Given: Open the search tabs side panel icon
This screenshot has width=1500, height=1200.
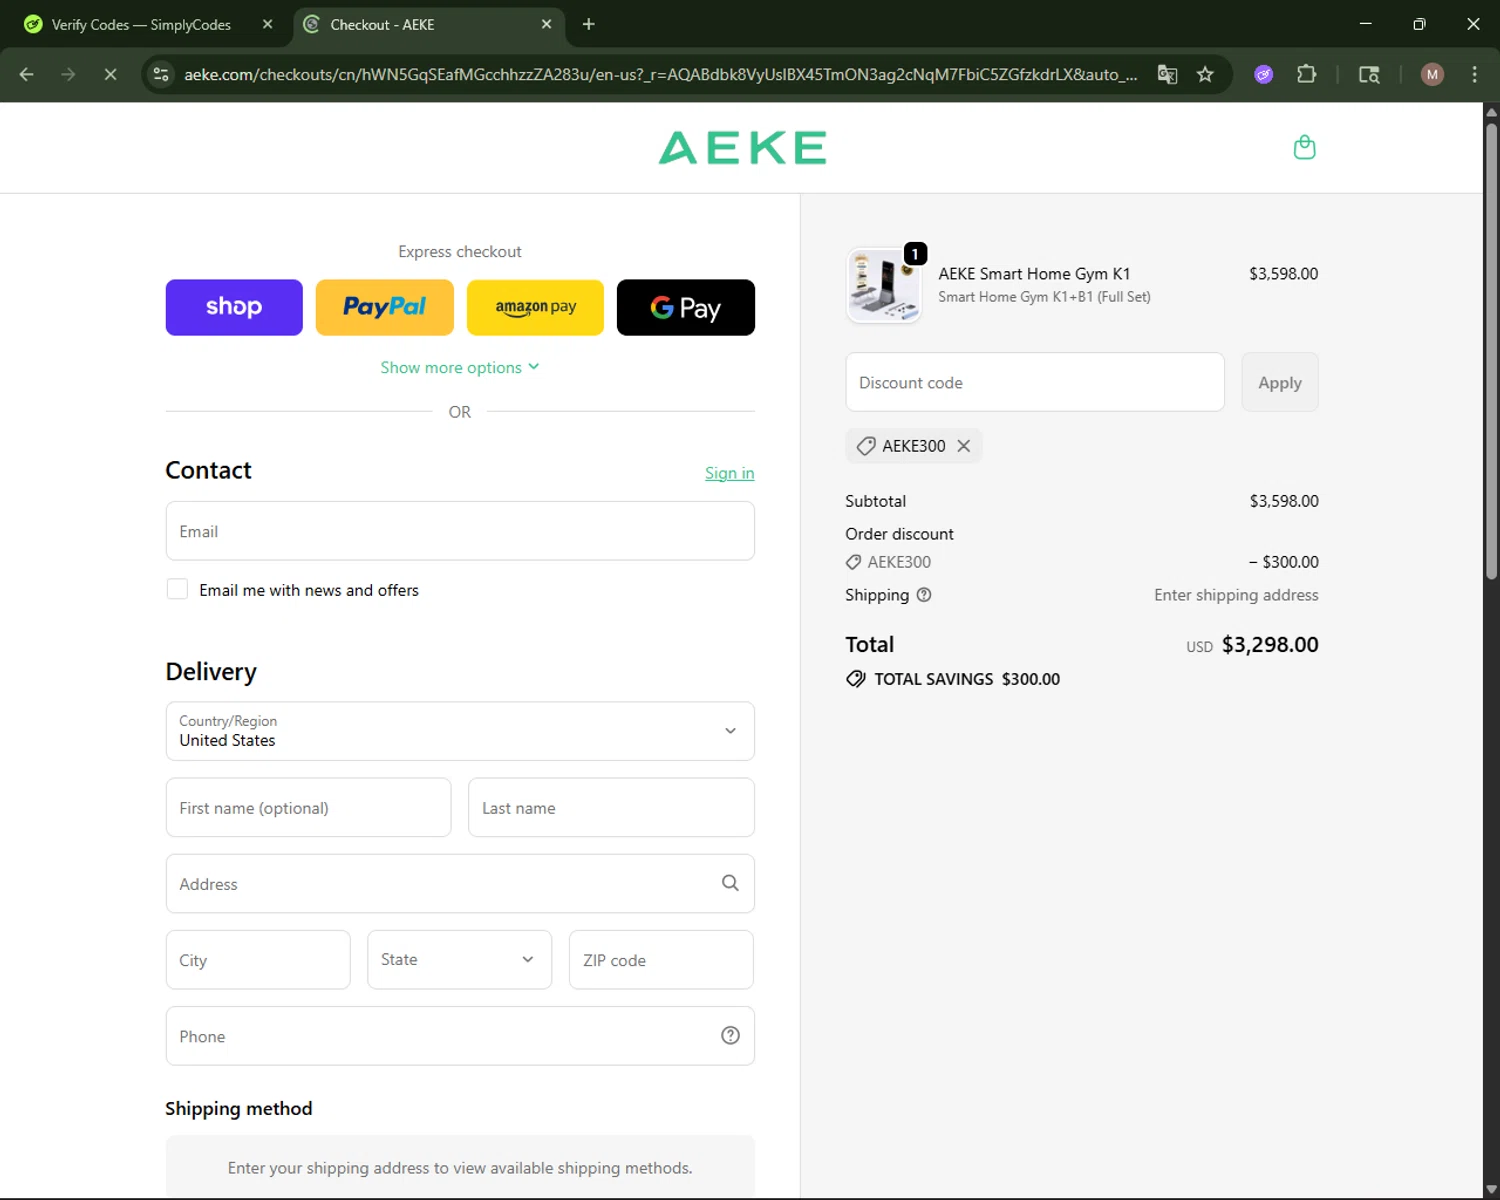Looking at the screenshot, I should point(1369,74).
